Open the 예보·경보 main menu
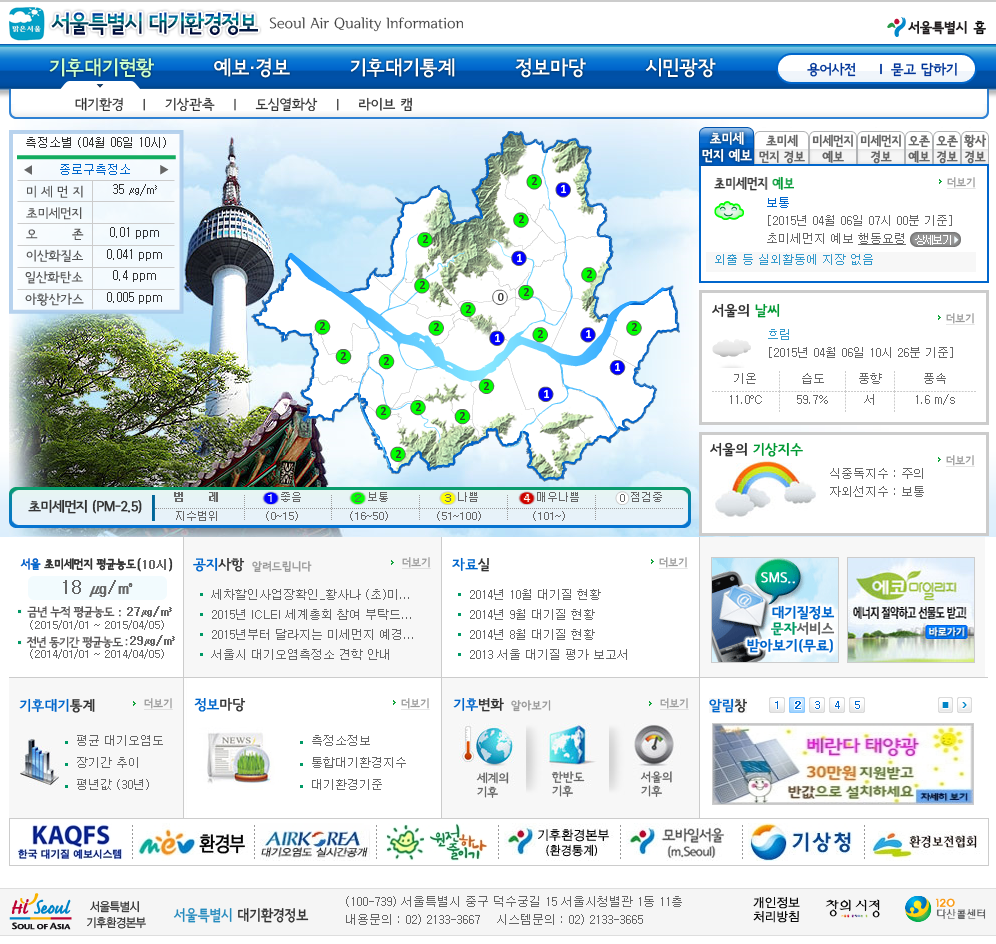This screenshot has height=944, width=996. pyautogui.click(x=252, y=68)
